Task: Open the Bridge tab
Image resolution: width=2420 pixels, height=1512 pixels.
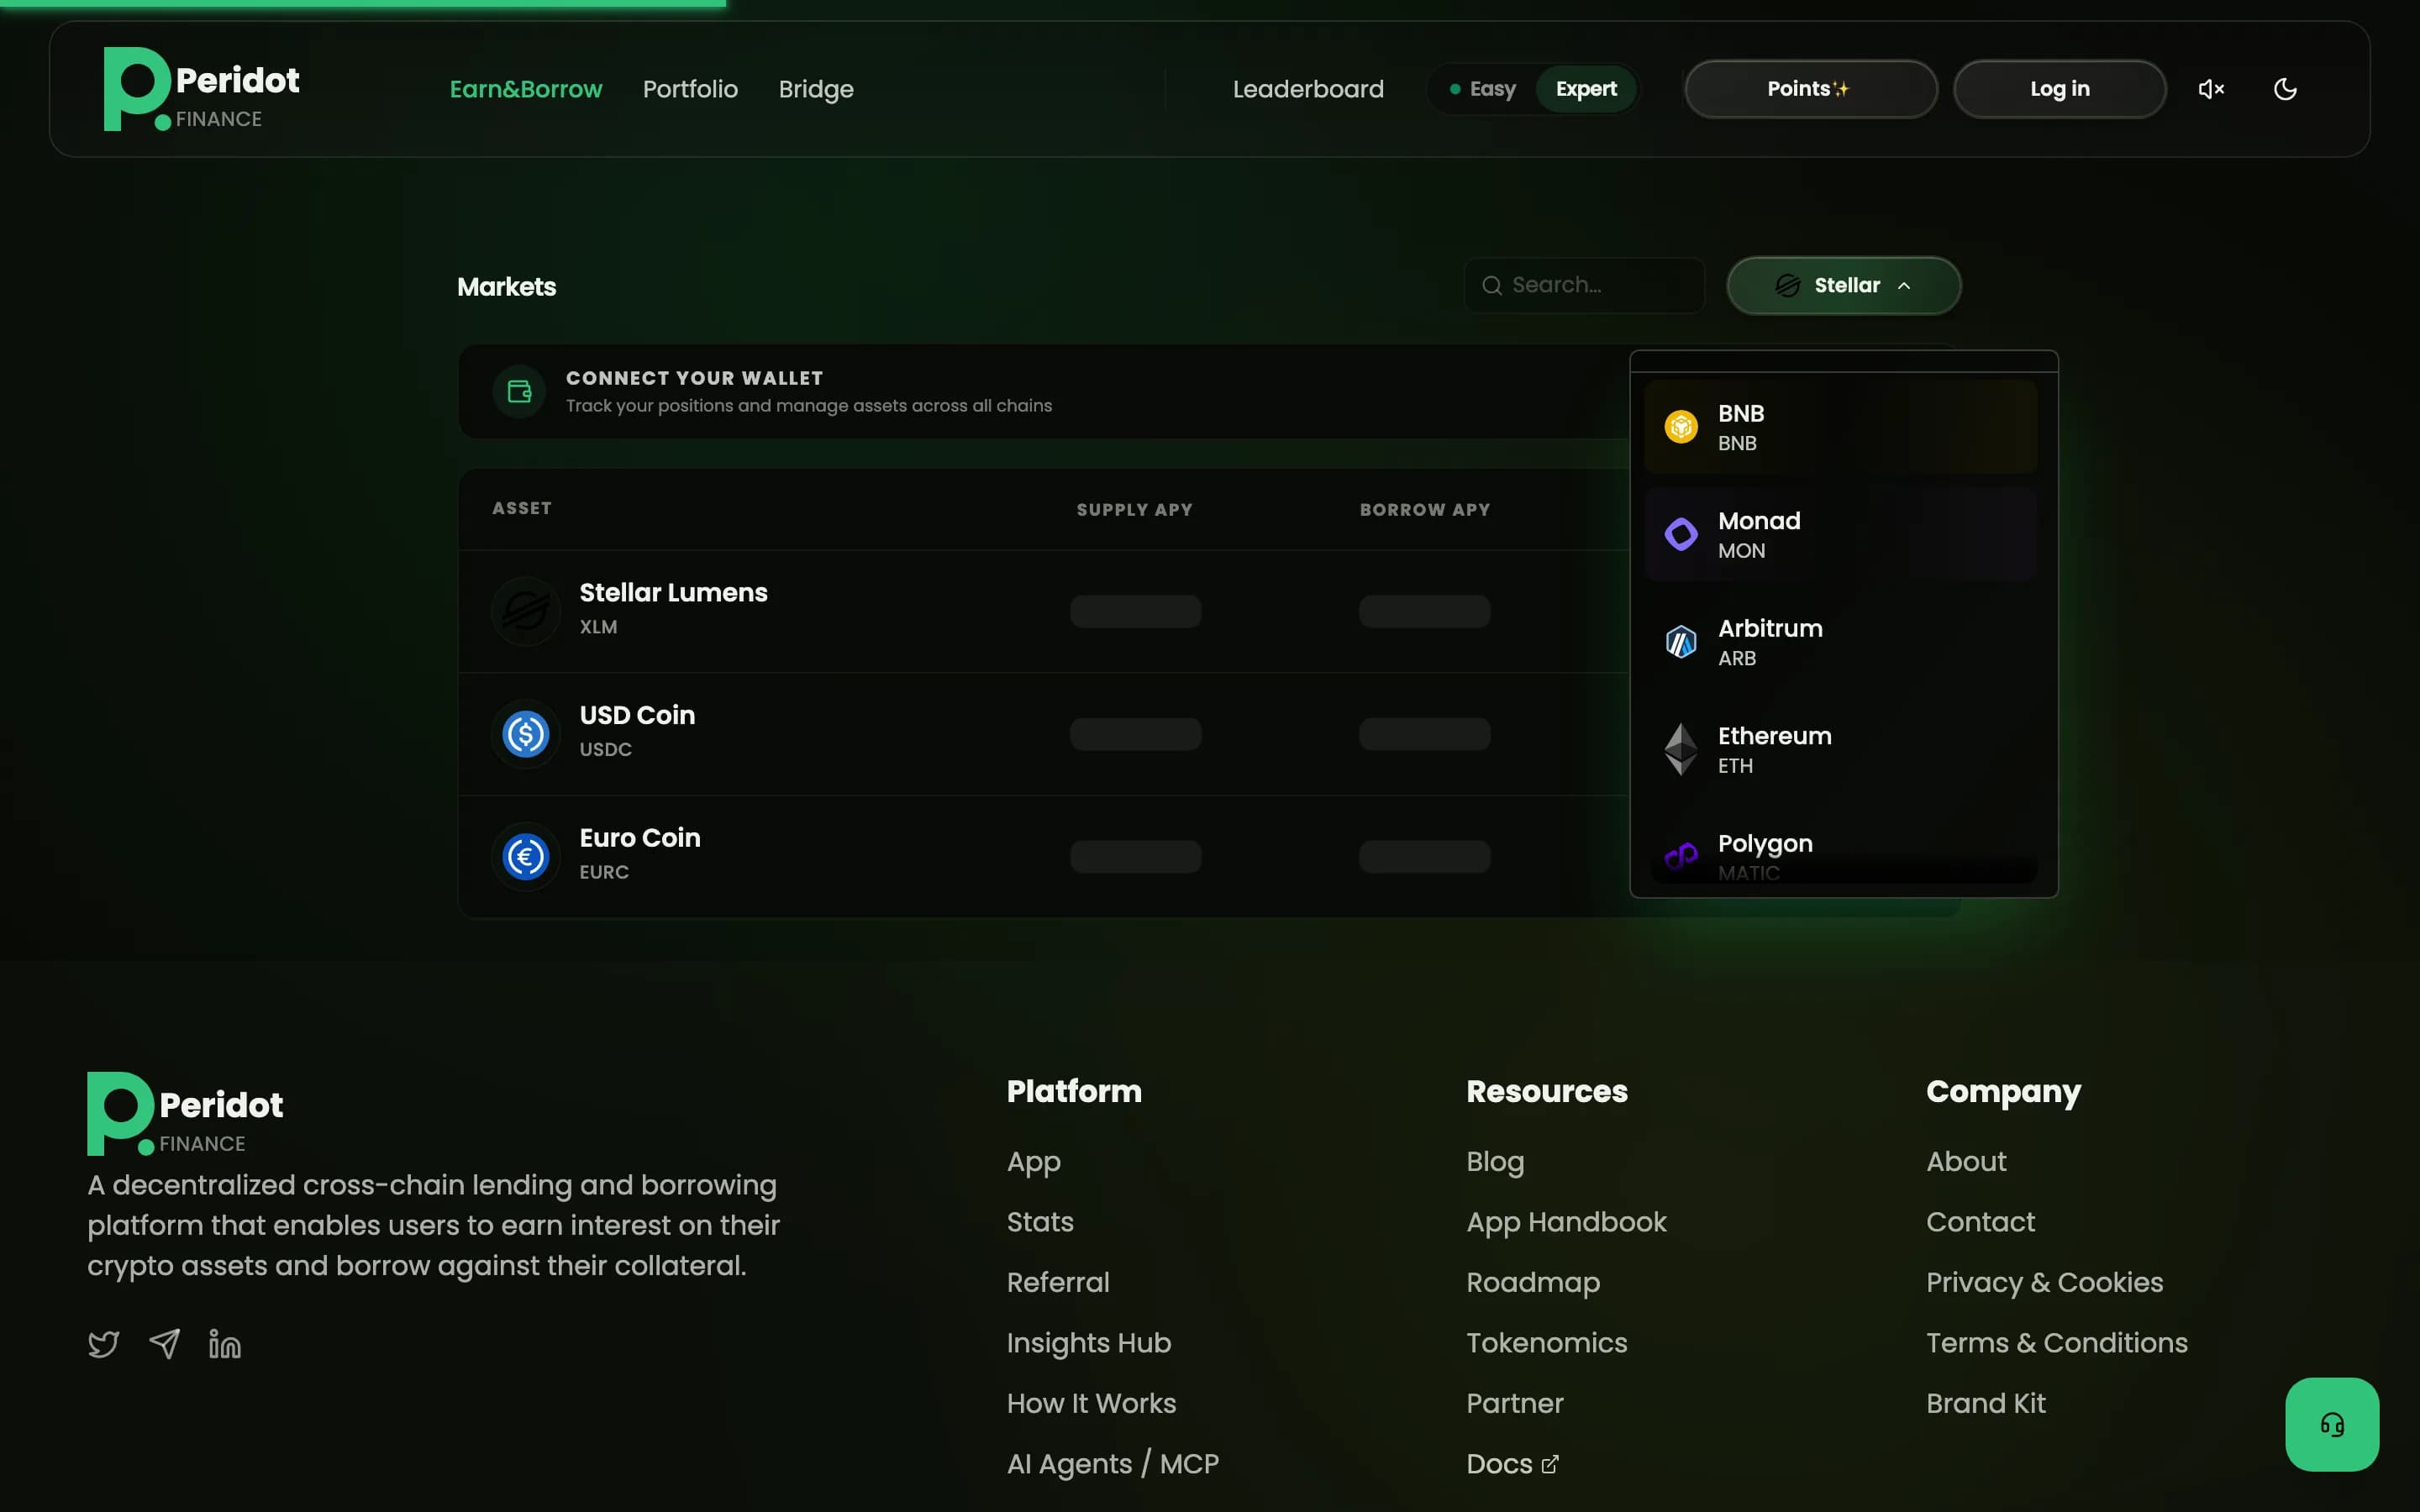Action: click(816, 89)
